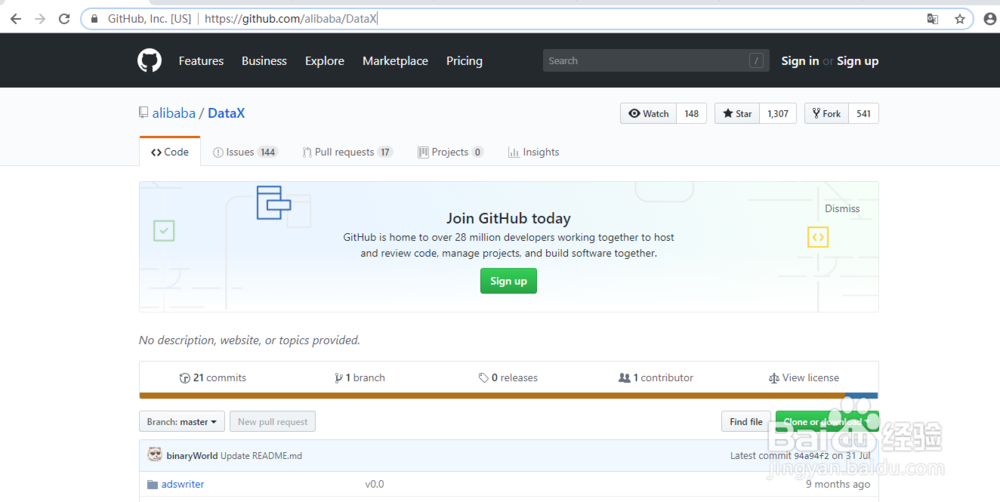Open the browser profile avatar icon
Image resolution: width=1000 pixels, height=502 pixels.
click(990, 19)
